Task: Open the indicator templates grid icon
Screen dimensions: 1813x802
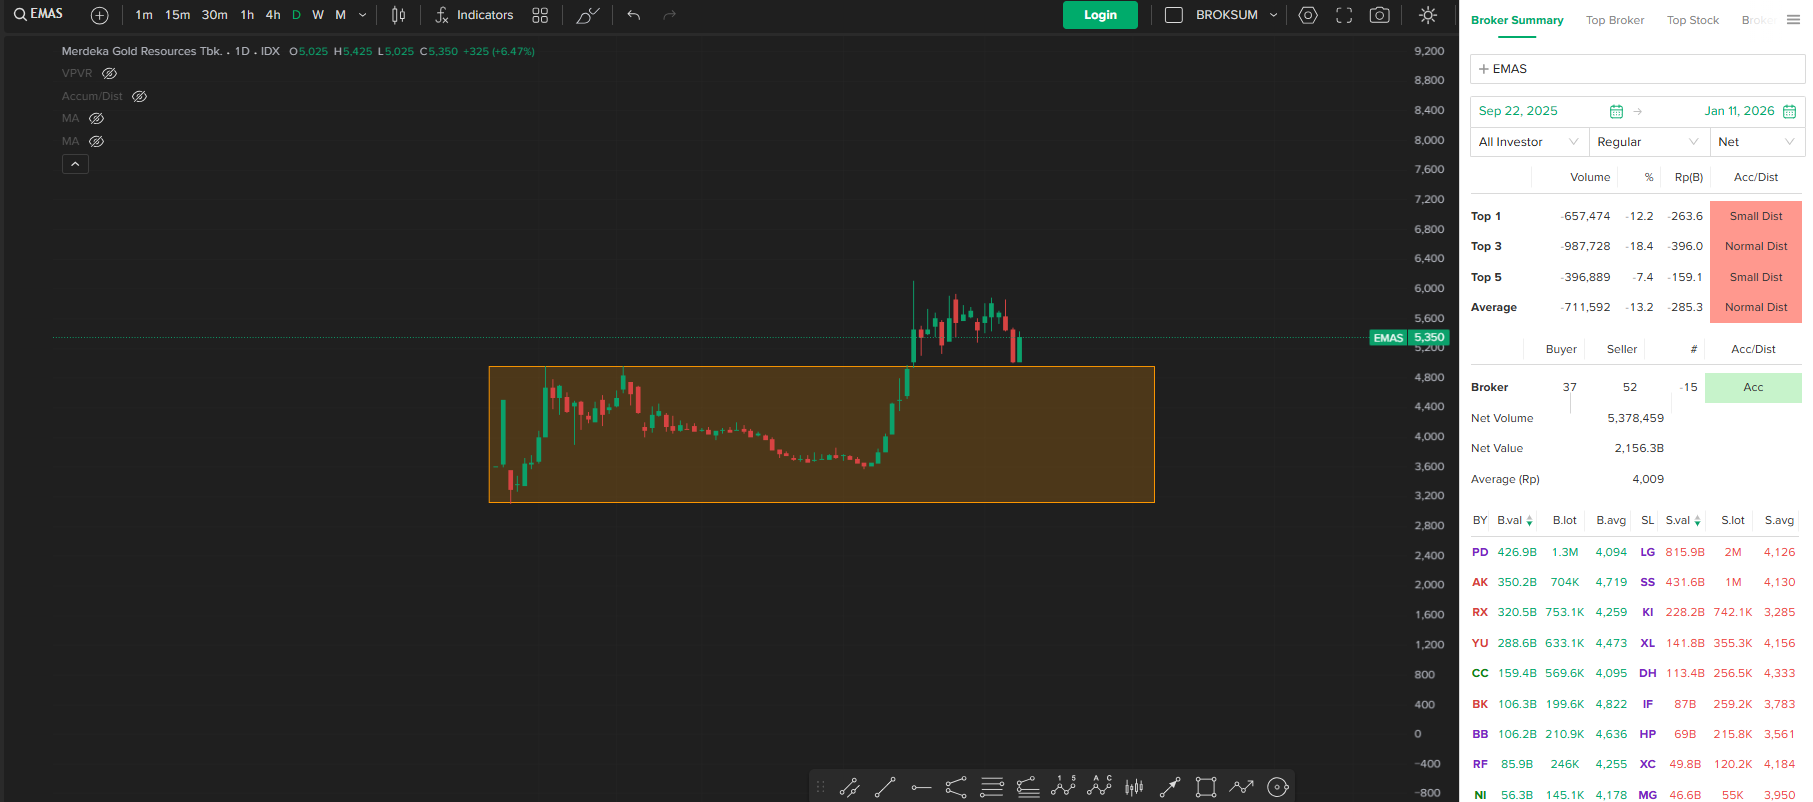Action: [x=540, y=15]
